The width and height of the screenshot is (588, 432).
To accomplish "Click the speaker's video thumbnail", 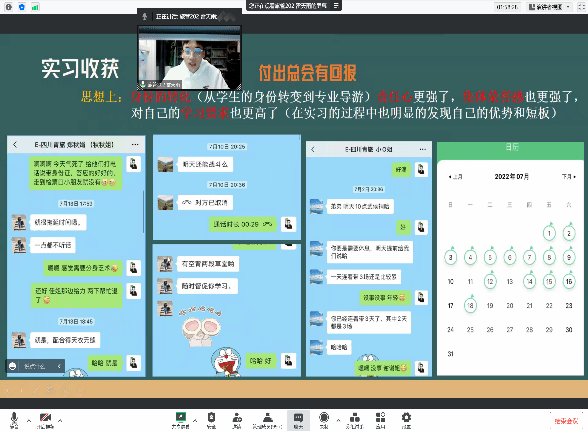I will click(x=190, y=57).
